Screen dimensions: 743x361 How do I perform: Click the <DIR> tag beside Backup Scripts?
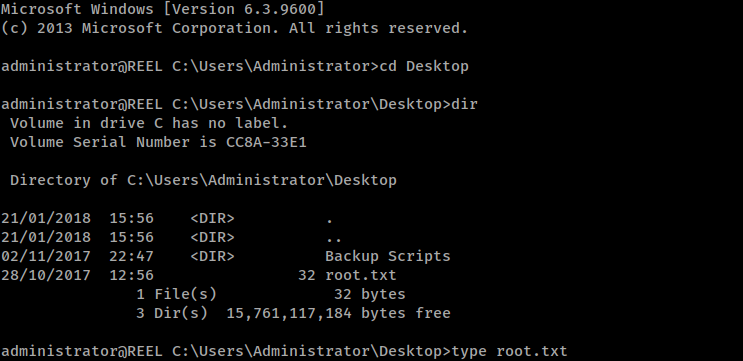(212, 256)
